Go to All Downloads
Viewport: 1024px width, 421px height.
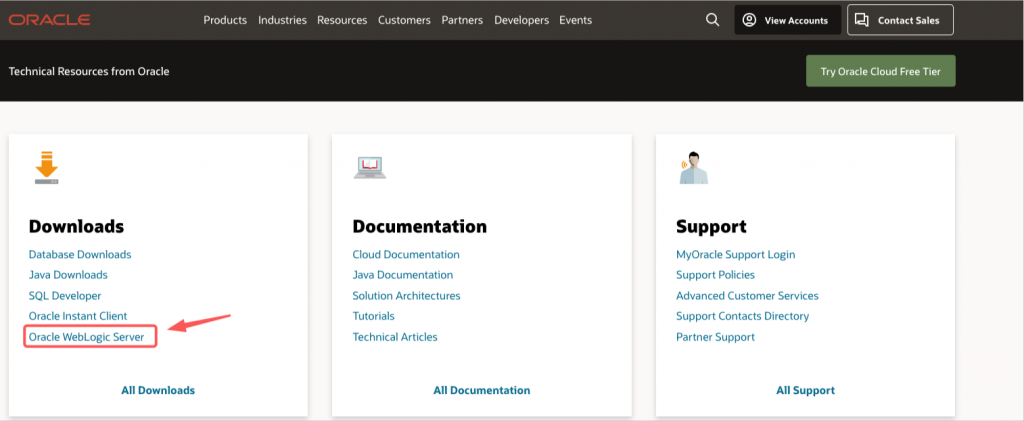[158, 390]
